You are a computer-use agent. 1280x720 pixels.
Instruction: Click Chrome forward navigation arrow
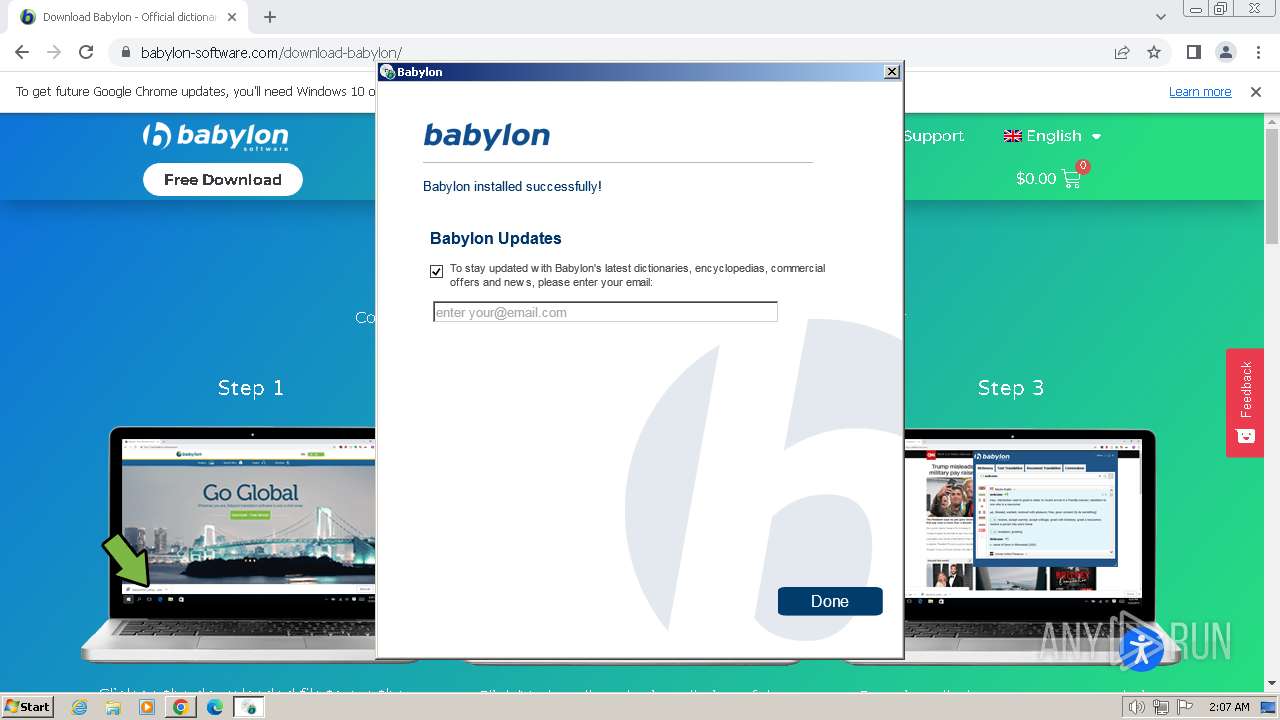pyautogui.click(x=54, y=52)
